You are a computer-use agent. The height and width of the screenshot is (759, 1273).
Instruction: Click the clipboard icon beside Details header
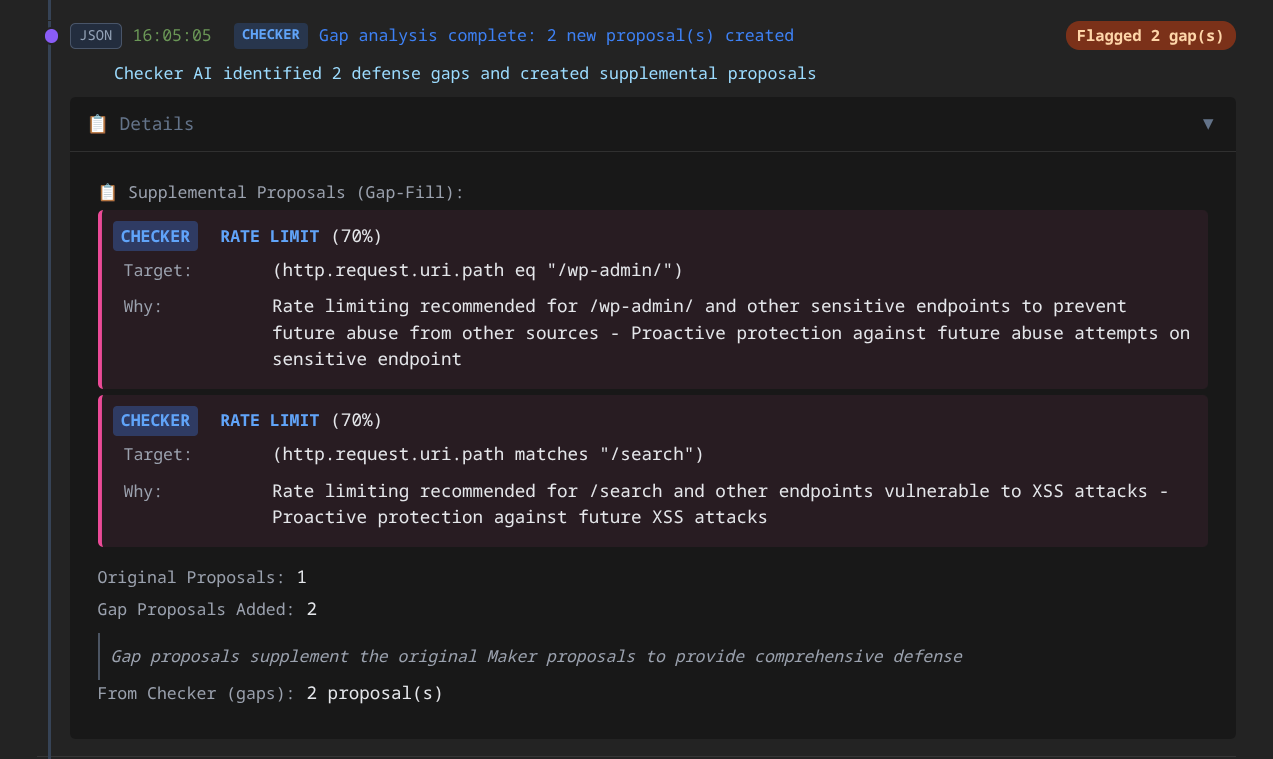click(96, 123)
